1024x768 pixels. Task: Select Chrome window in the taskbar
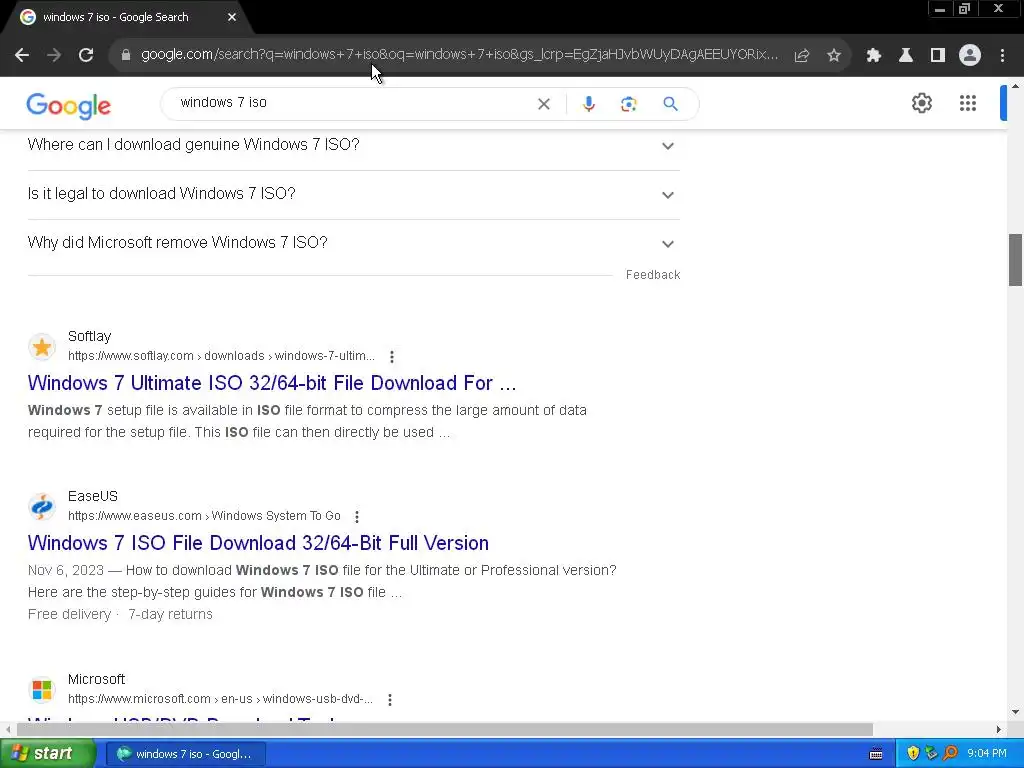[x=185, y=754]
